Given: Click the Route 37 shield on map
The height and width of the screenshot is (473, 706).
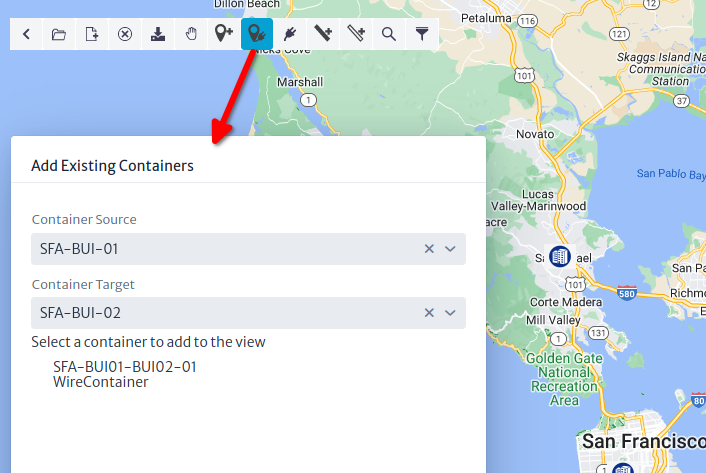Looking at the screenshot, I should [x=682, y=101].
